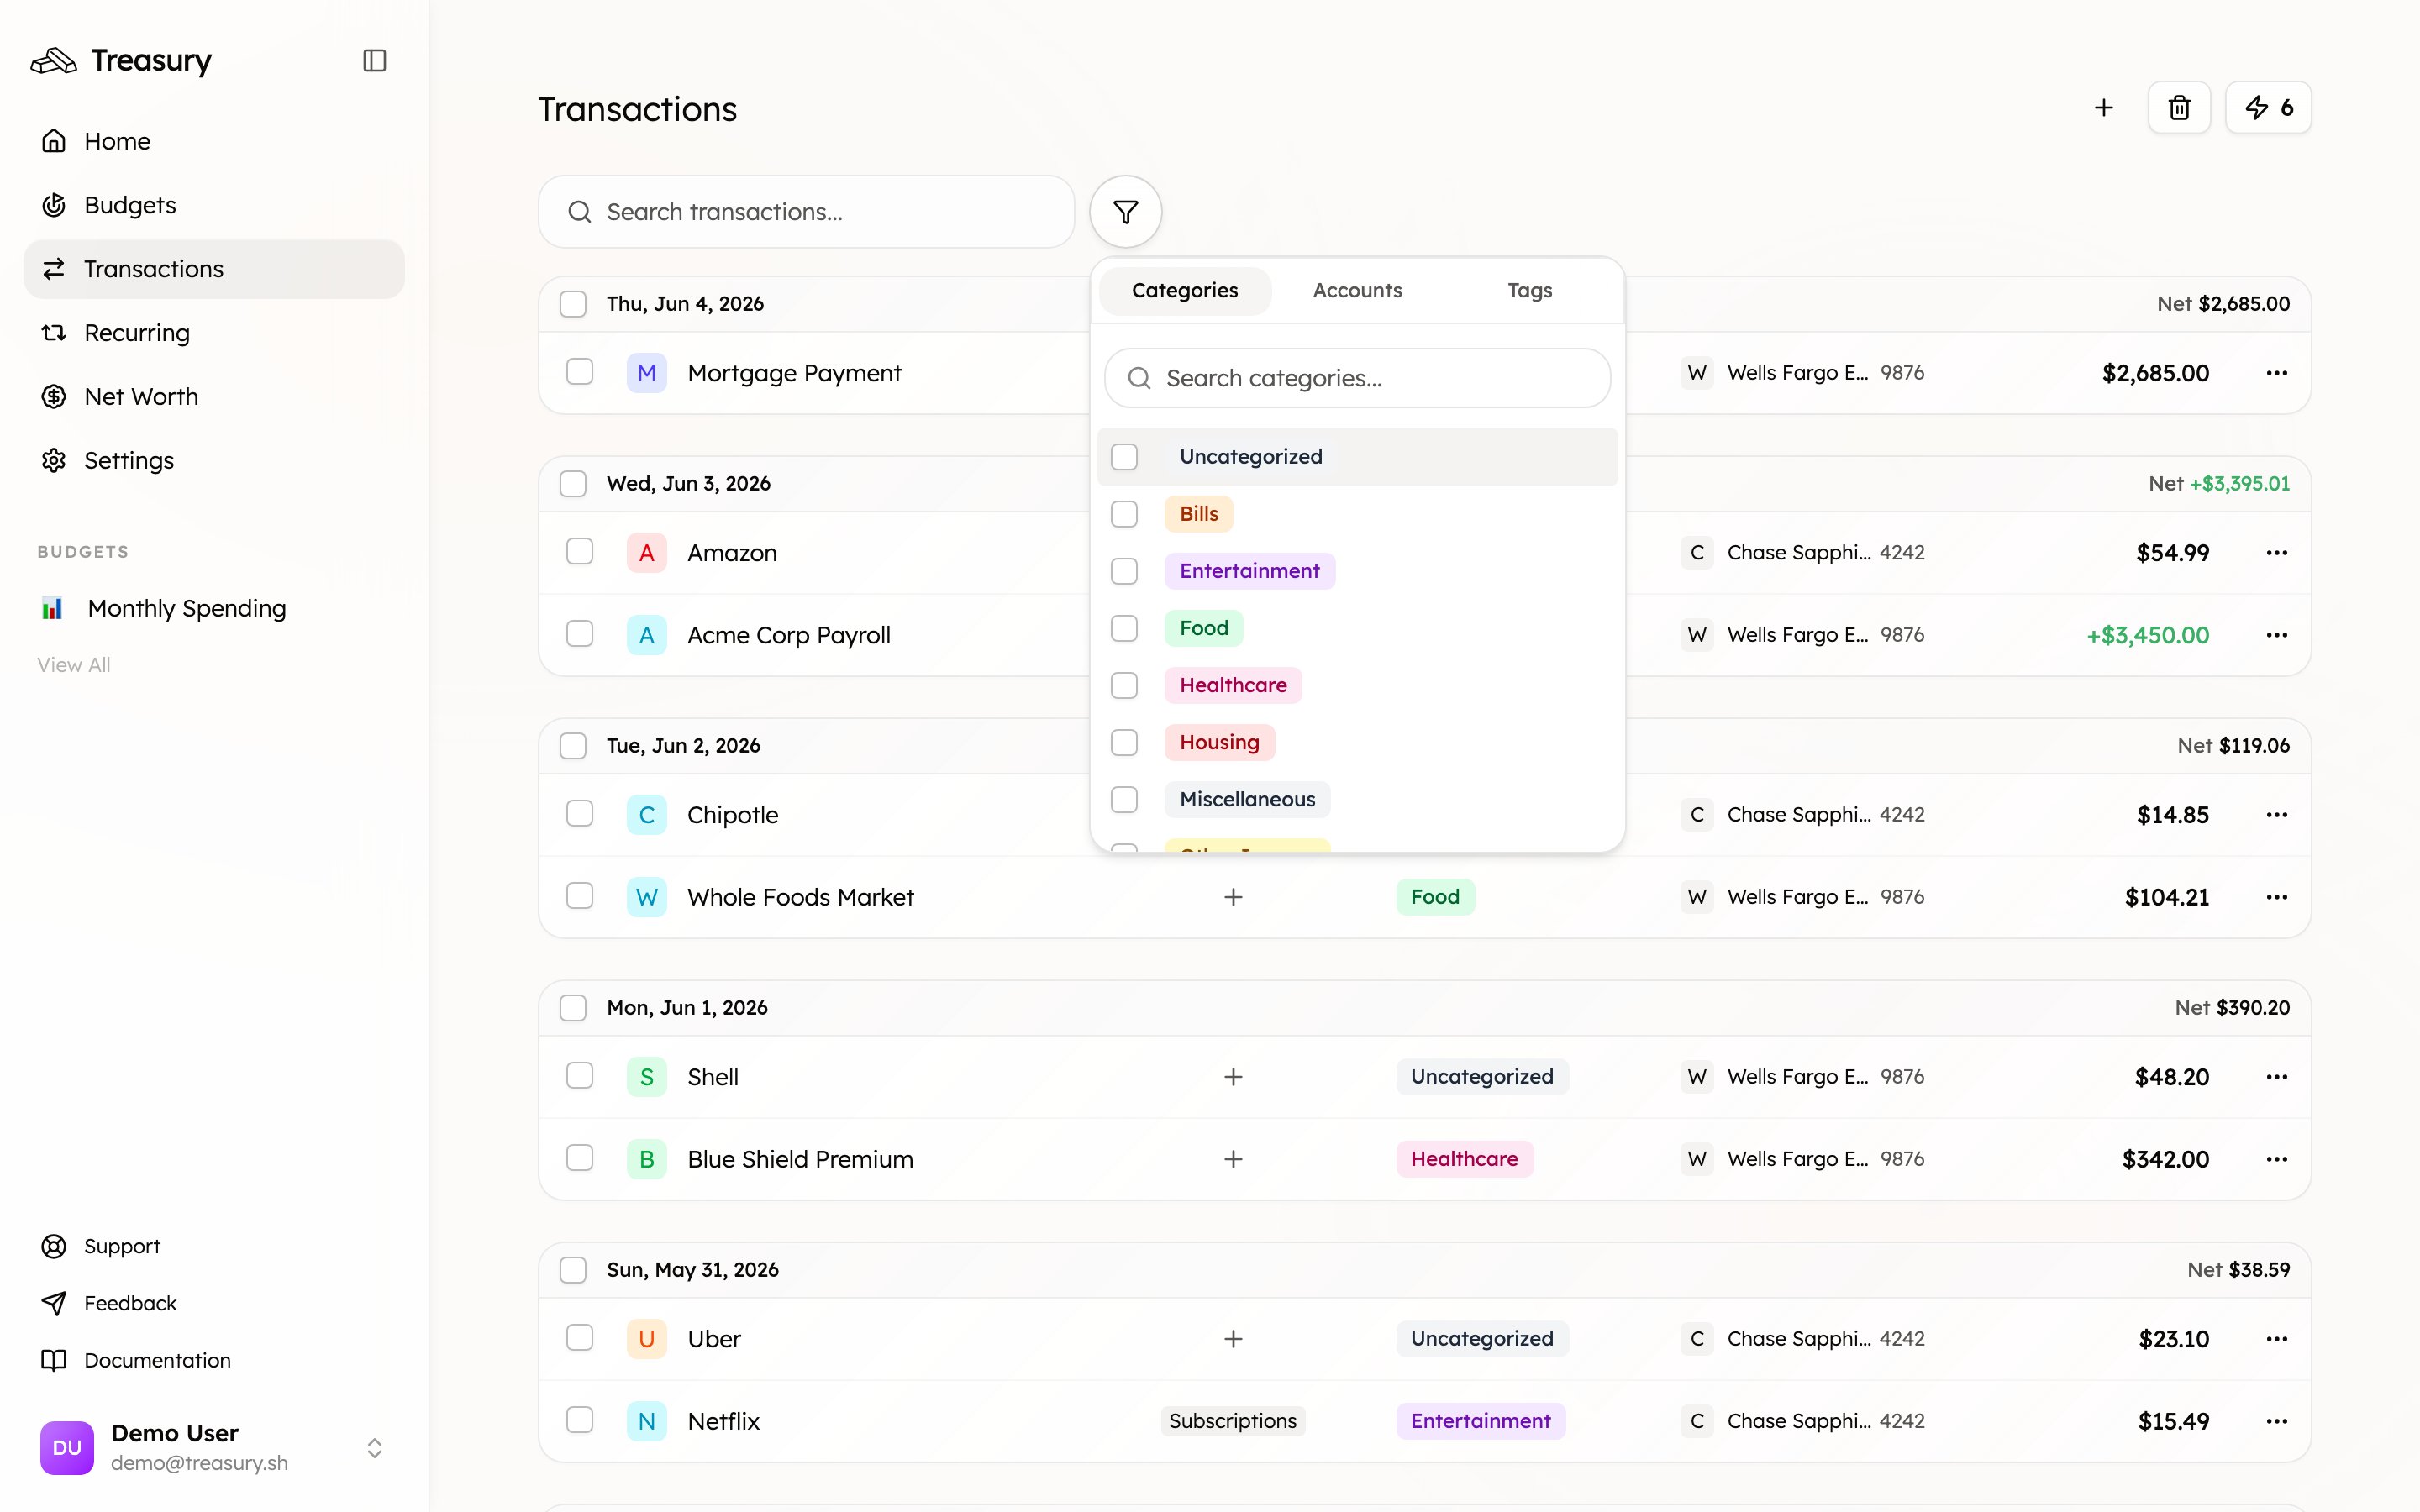Image resolution: width=2420 pixels, height=1512 pixels.
Task: Open the more options for Netflix row
Action: pyautogui.click(x=2277, y=1421)
